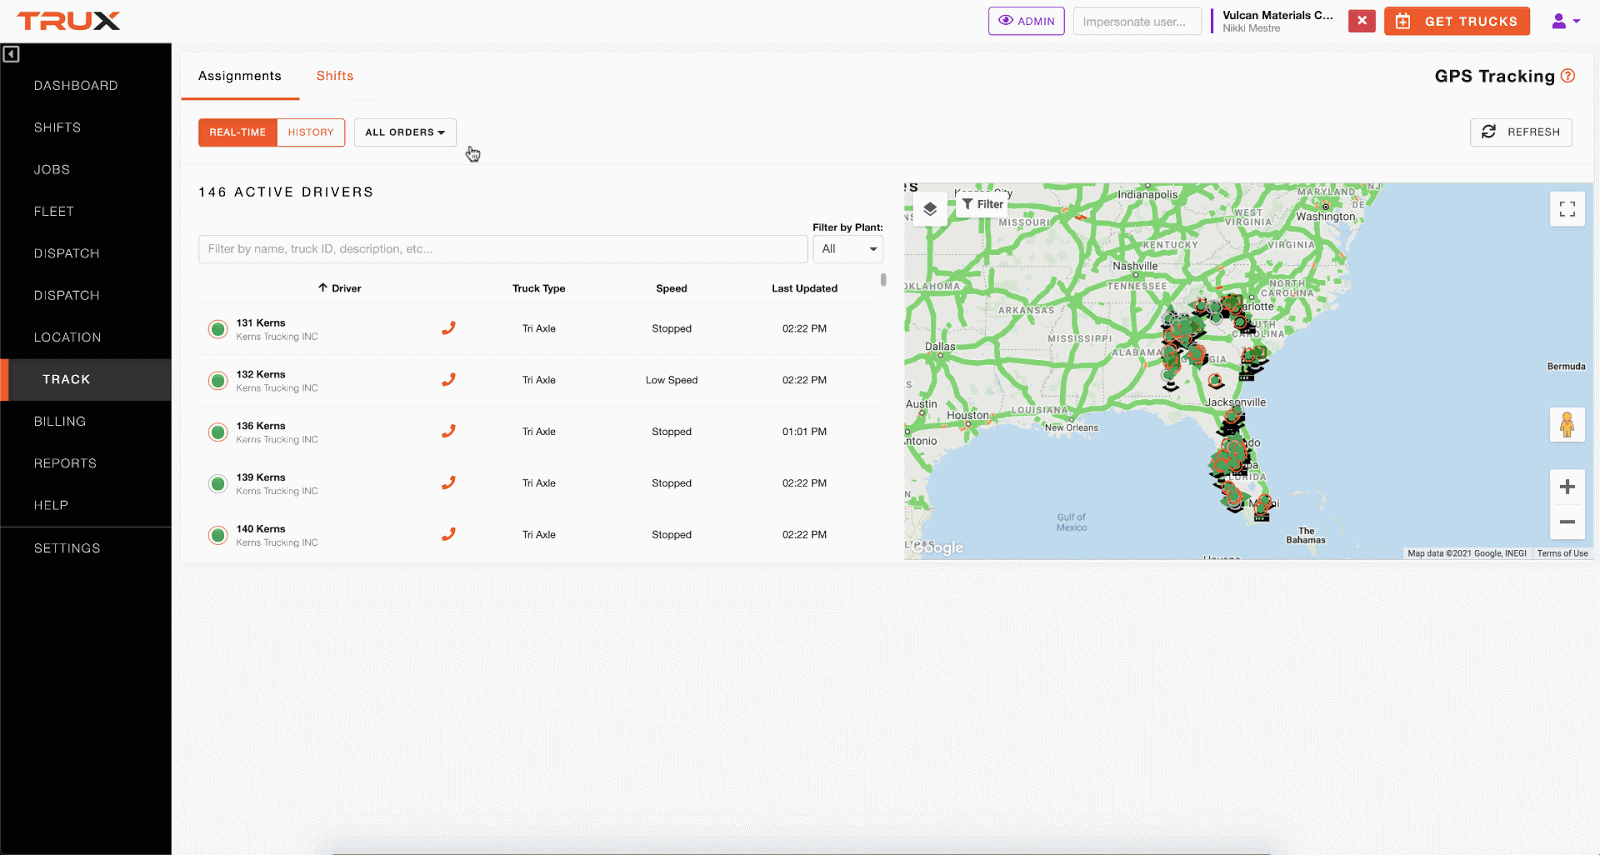1600x855 pixels.
Task: Toggle Admin view mode
Action: (x=1026, y=21)
